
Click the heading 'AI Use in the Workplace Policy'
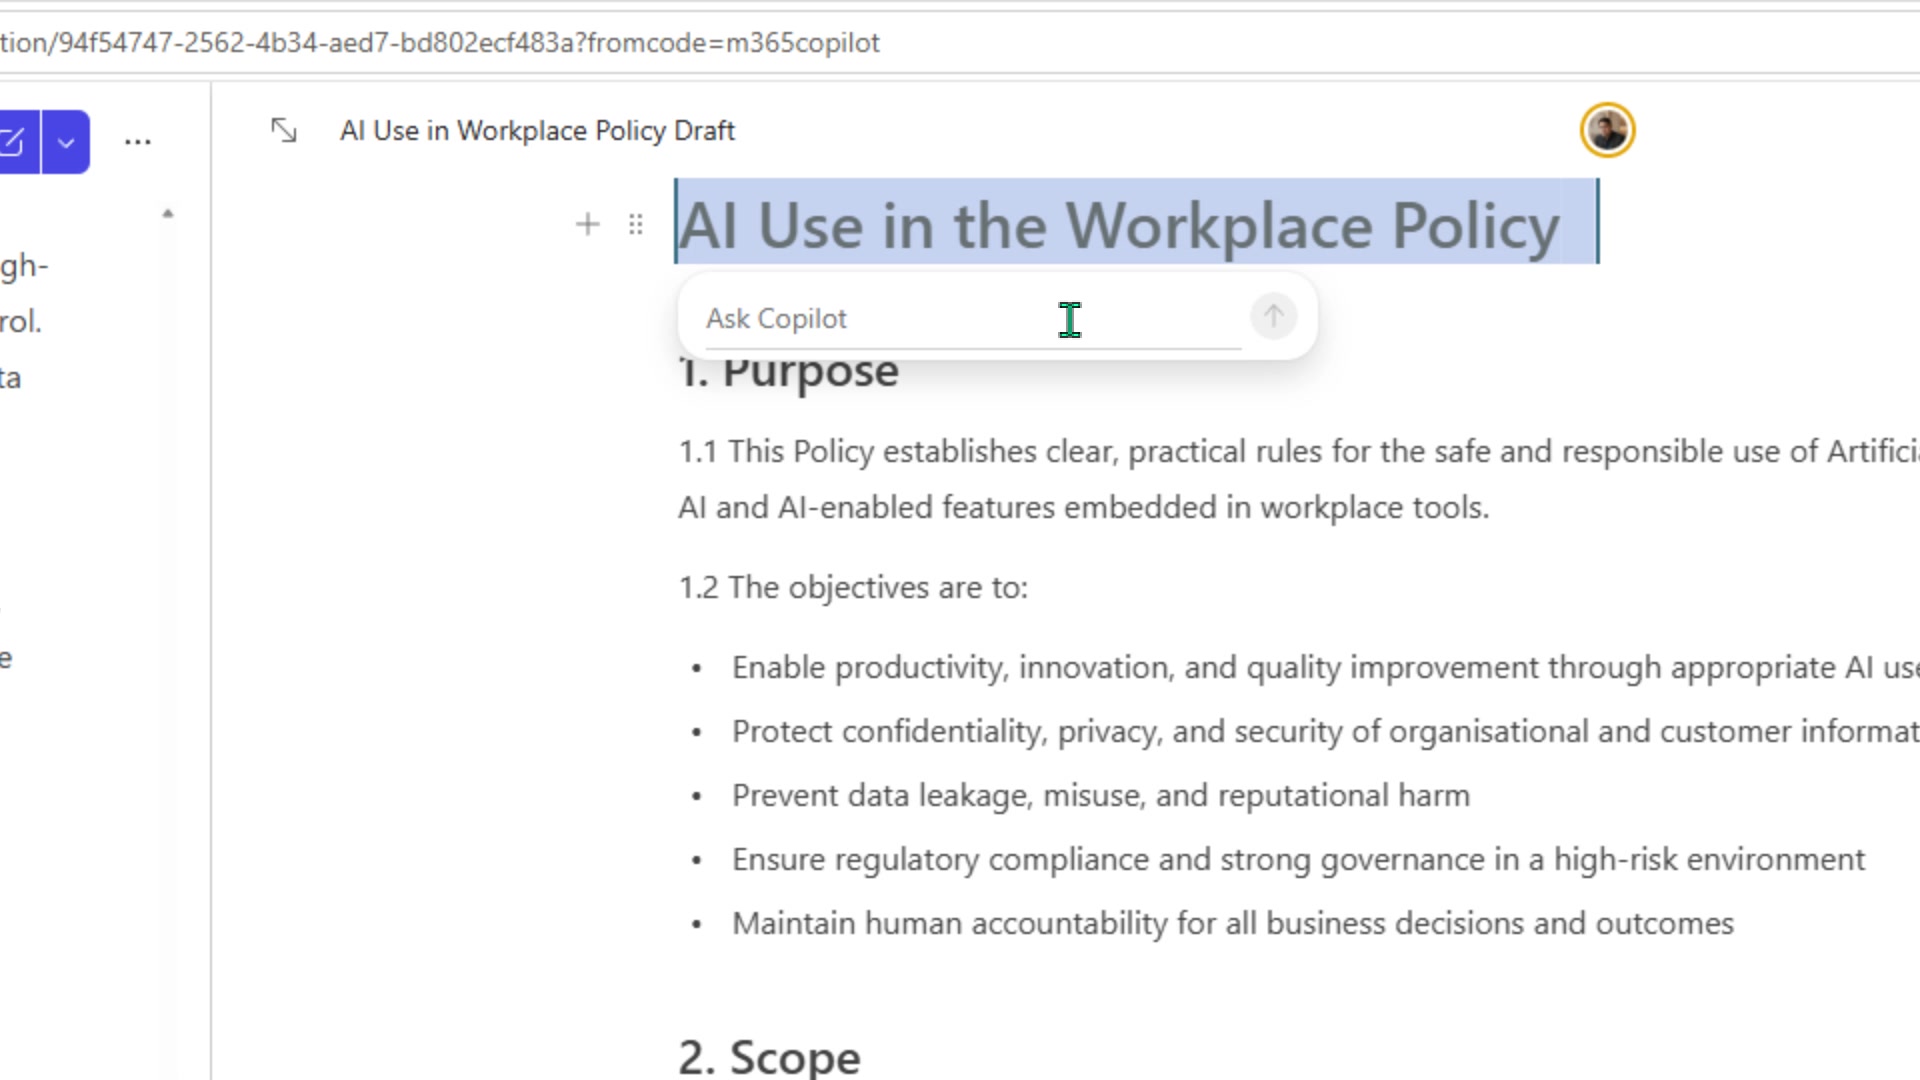click(1118, 226)
